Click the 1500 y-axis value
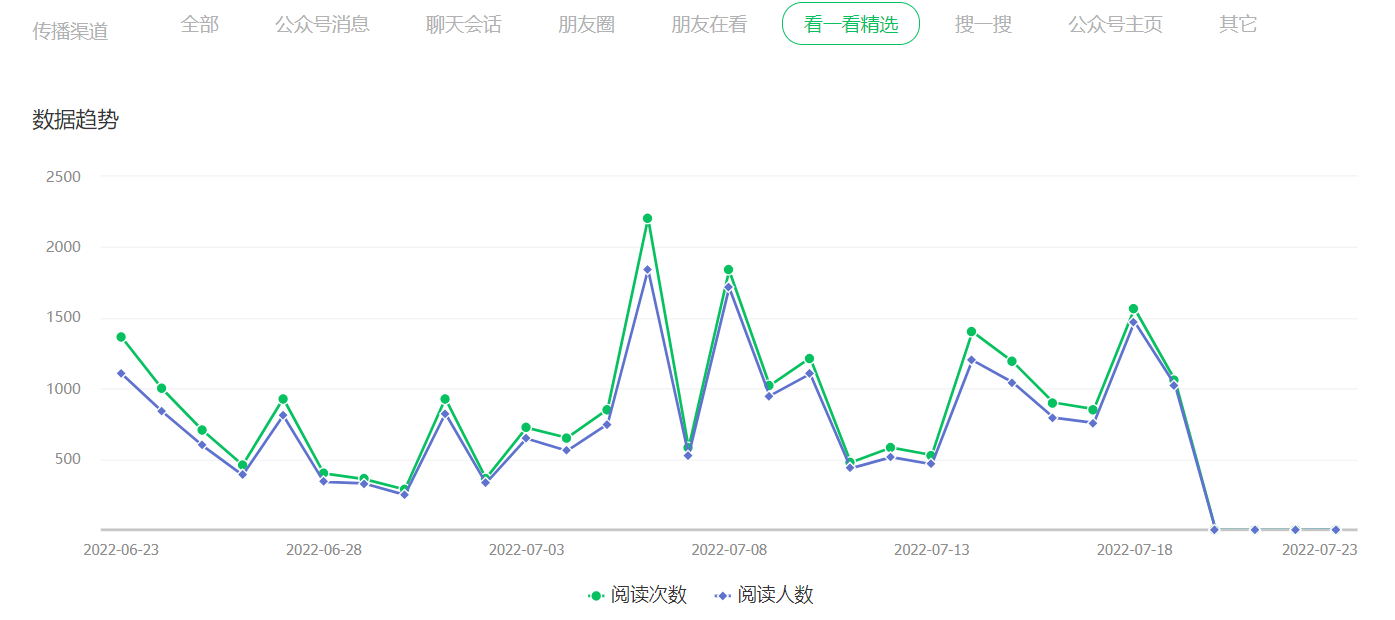This screenshot has height=620, width=1395. pos(63,318)
